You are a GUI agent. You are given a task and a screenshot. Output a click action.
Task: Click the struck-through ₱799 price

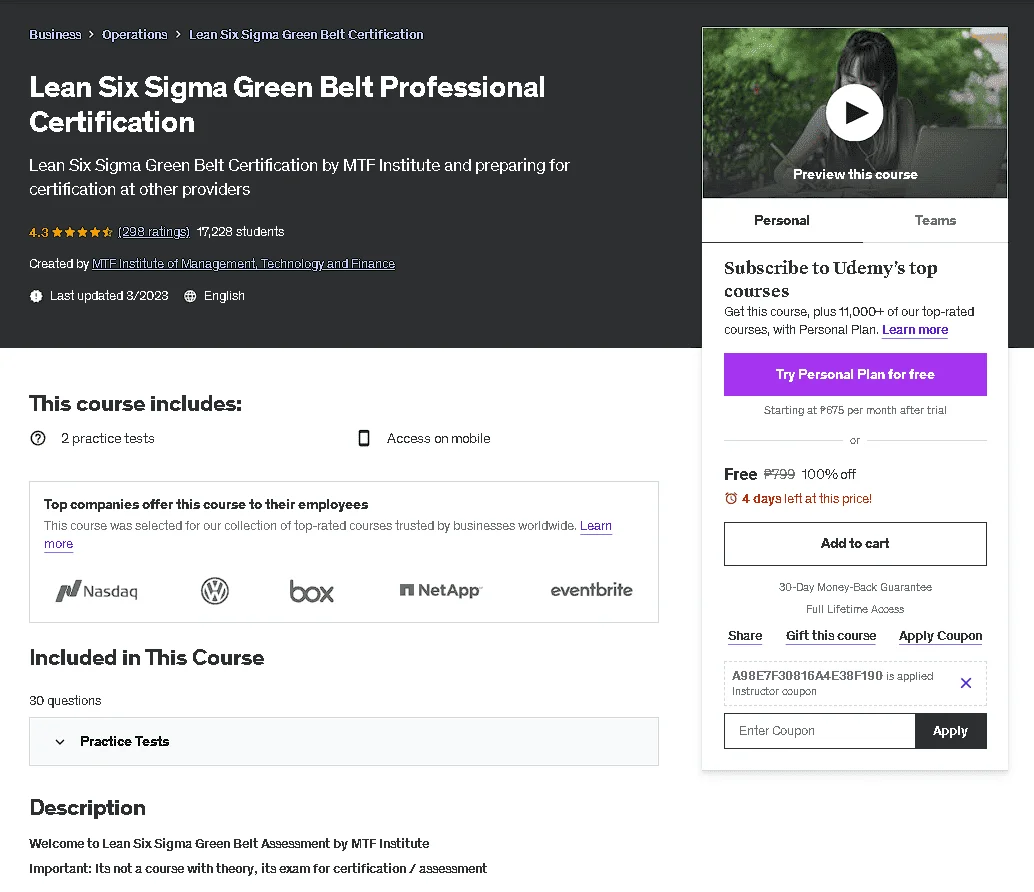[x=779, y=474]
